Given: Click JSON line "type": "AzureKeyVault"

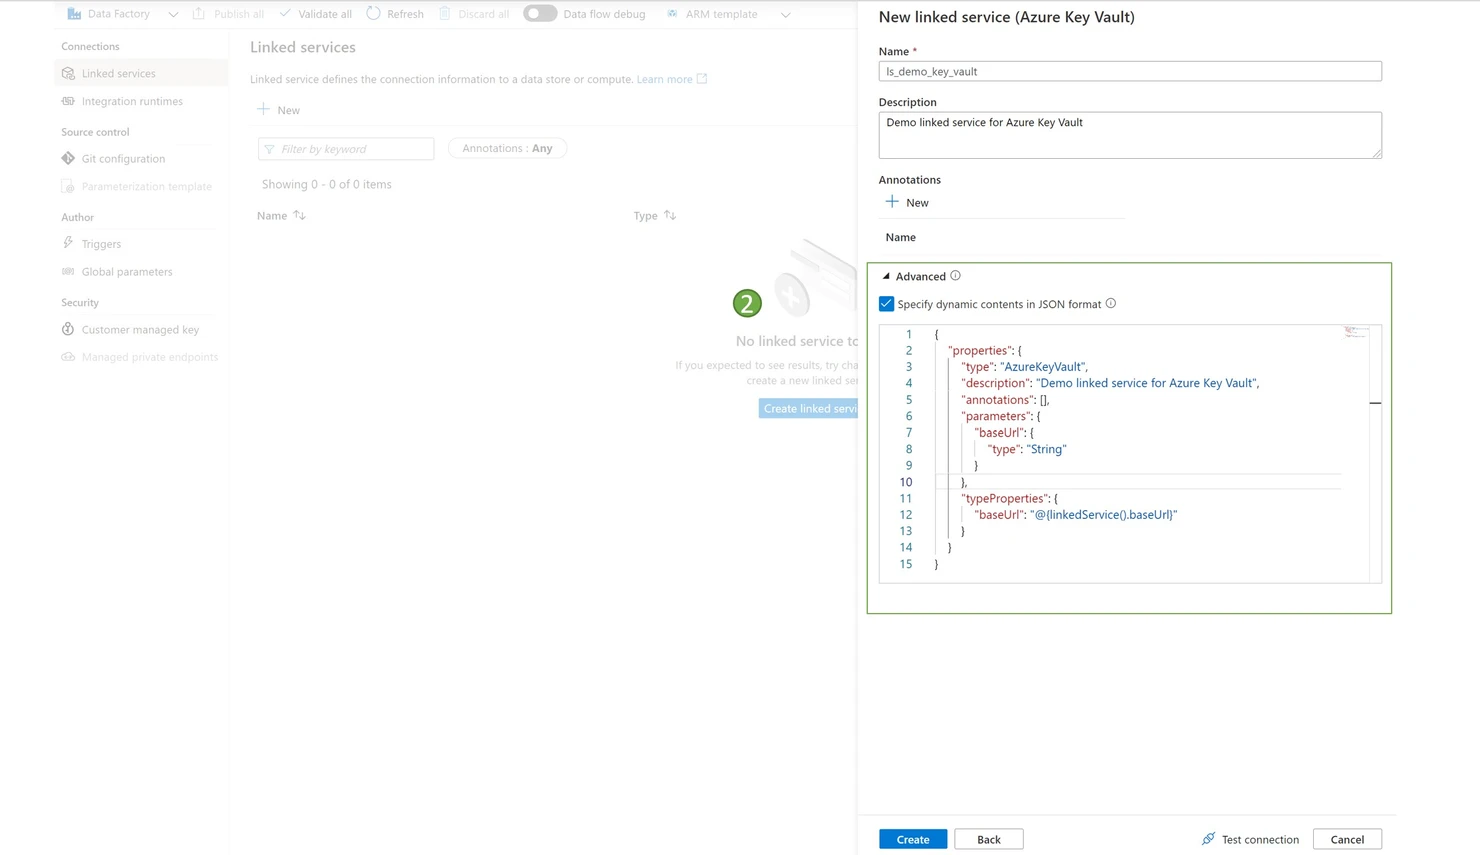Looking at the screenshot, I should pos(1024,367).
